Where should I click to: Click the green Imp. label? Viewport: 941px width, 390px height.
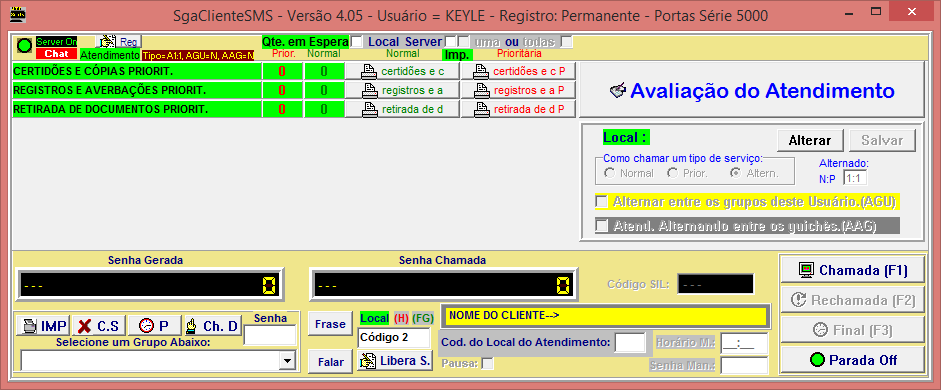[x=457, y=55]
